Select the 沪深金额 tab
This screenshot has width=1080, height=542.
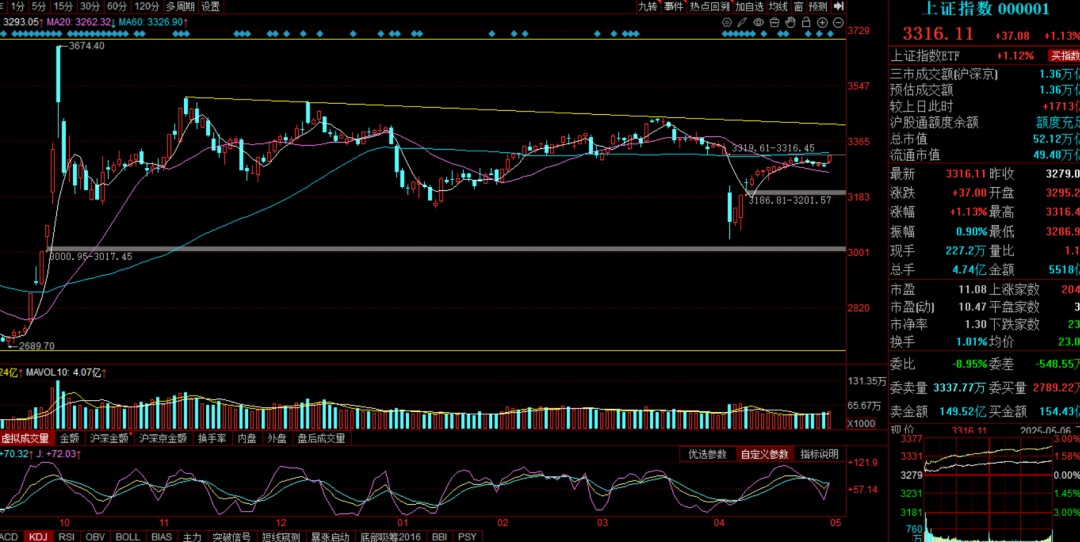[109, 437]
